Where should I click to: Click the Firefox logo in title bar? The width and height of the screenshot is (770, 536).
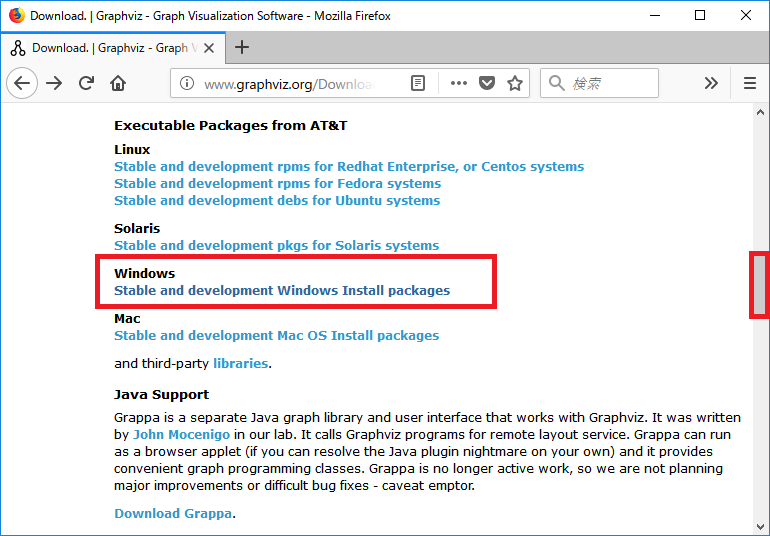(17, 15)
